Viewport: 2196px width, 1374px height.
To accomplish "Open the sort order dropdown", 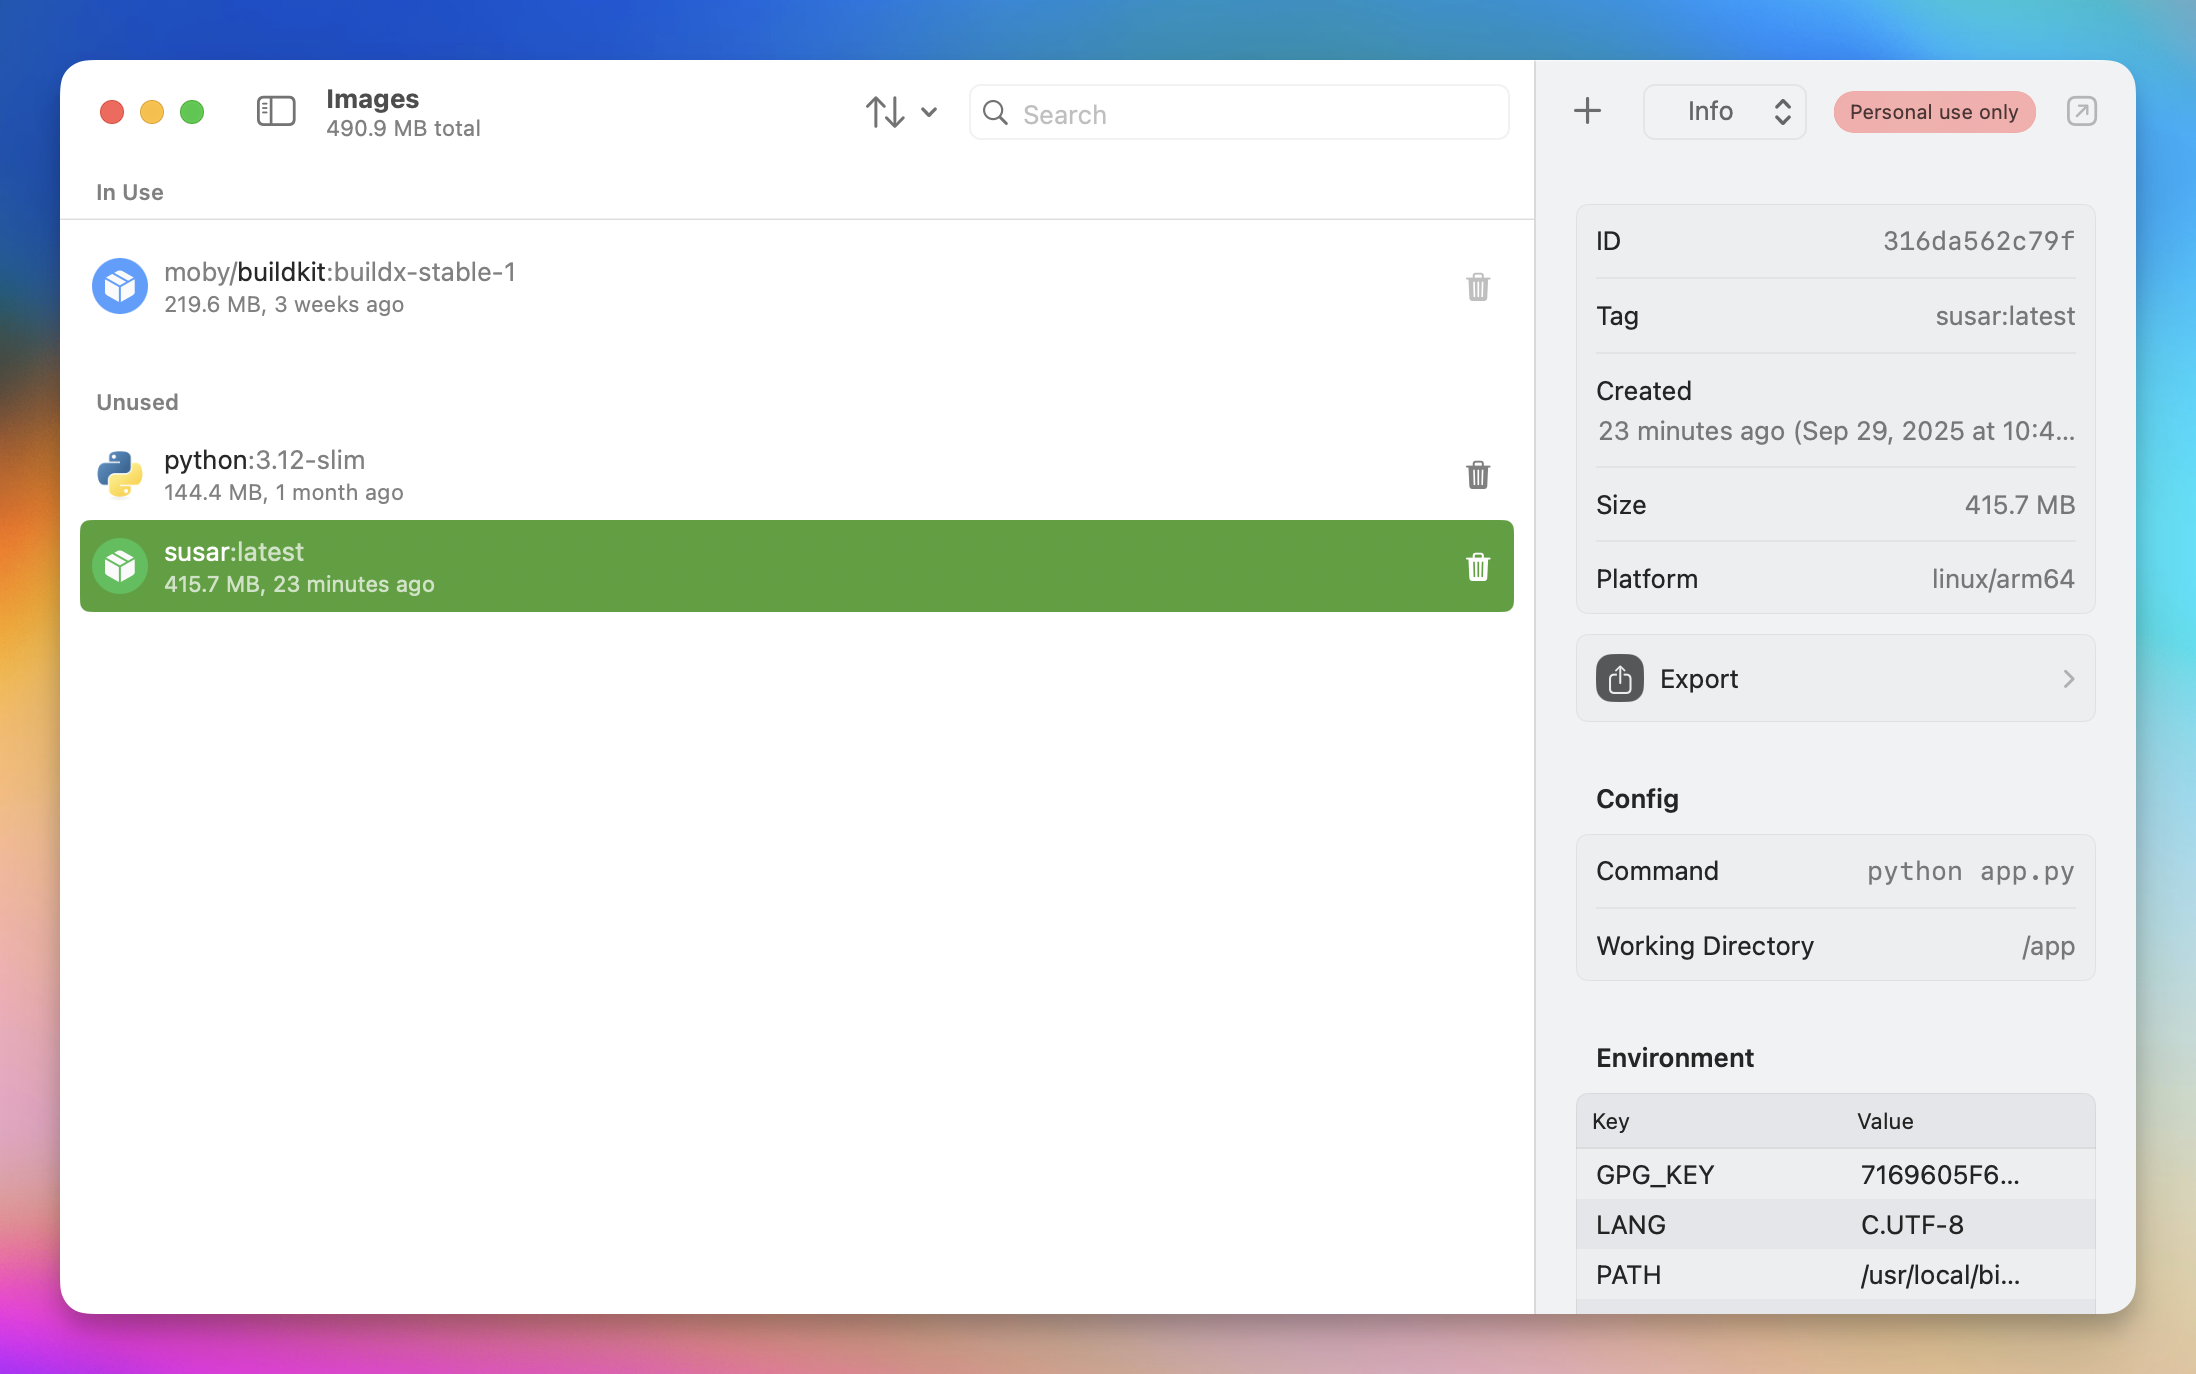I will pyautogui.click(x=901, y=112).
